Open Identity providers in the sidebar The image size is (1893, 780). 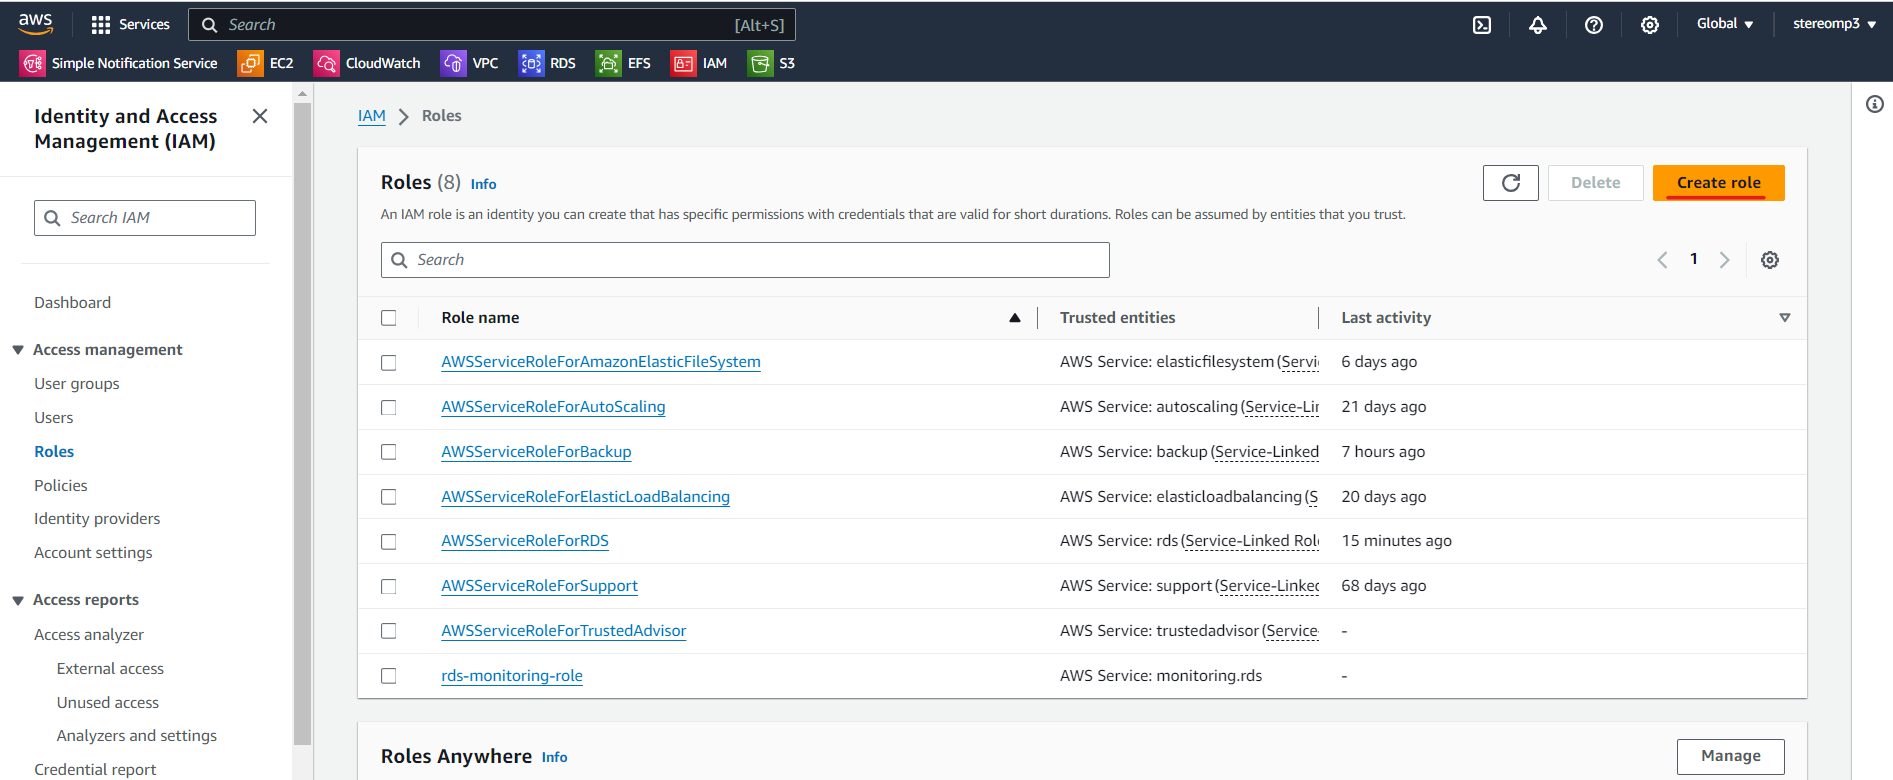[x=97, y=519]
